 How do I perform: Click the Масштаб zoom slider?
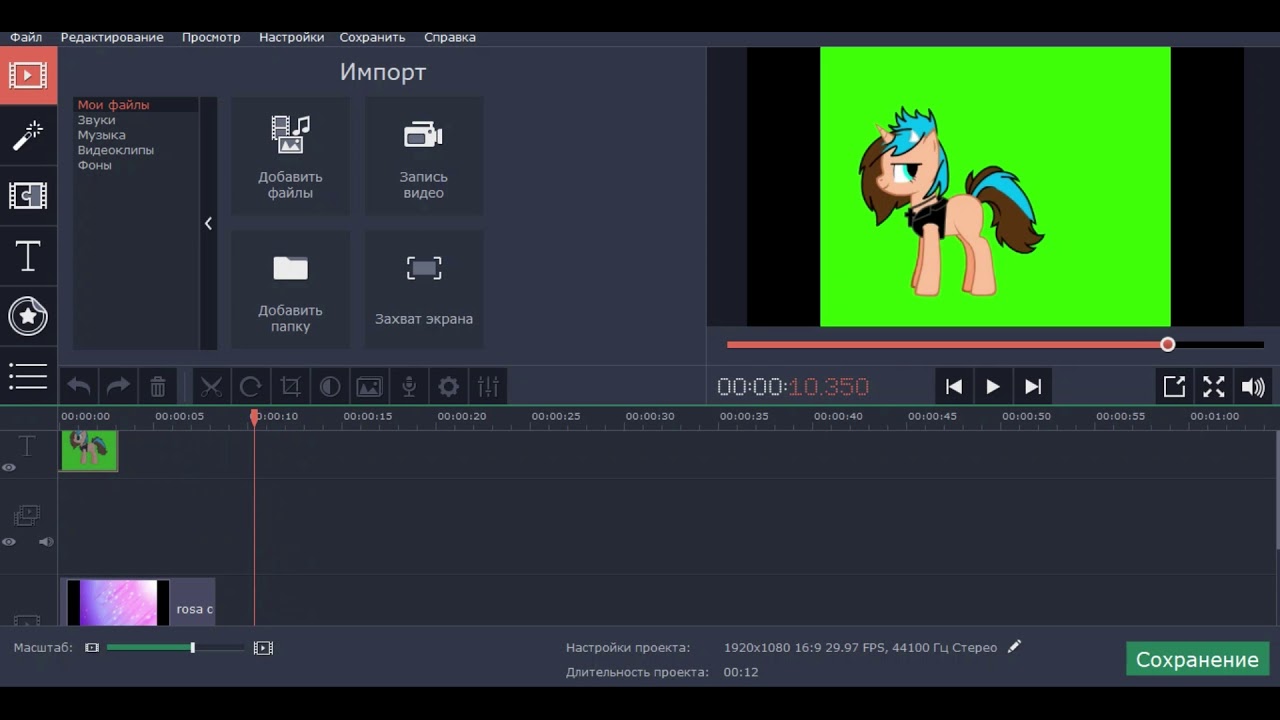pos(175,648)
